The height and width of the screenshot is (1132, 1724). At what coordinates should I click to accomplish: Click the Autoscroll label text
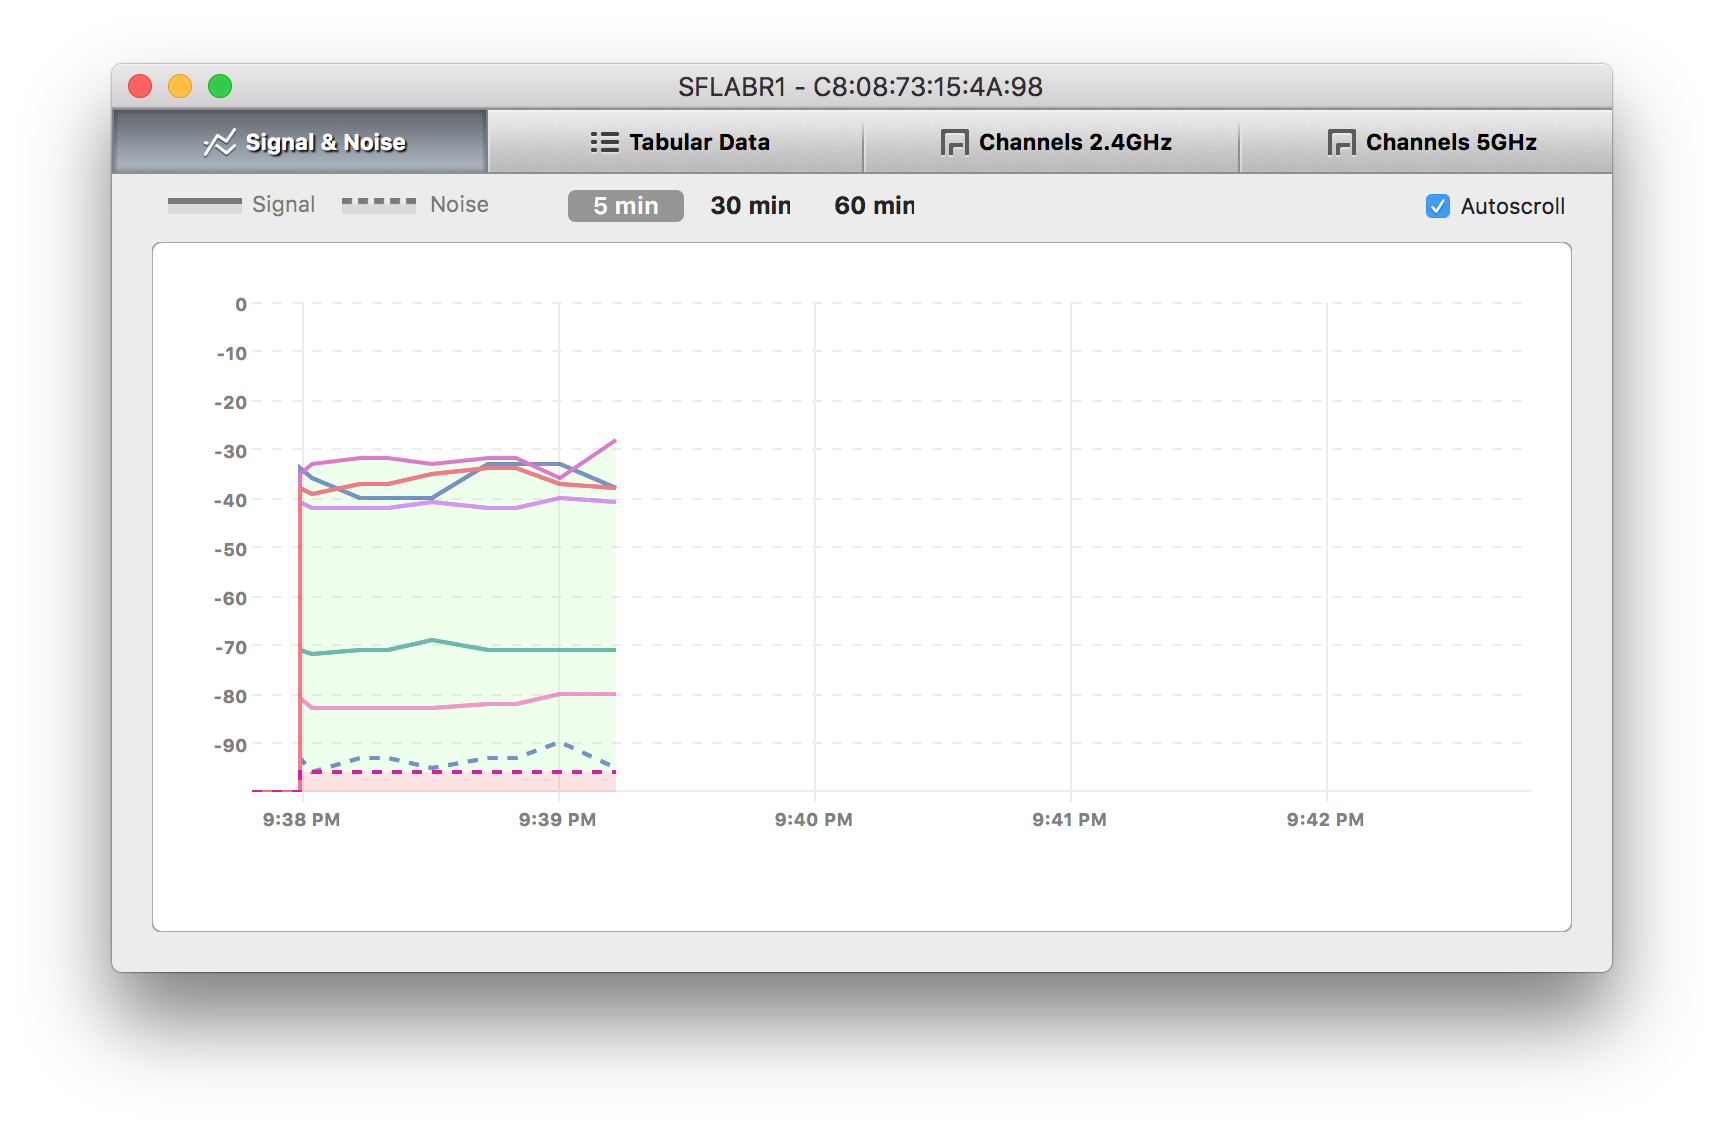[x=1512, y=206]
